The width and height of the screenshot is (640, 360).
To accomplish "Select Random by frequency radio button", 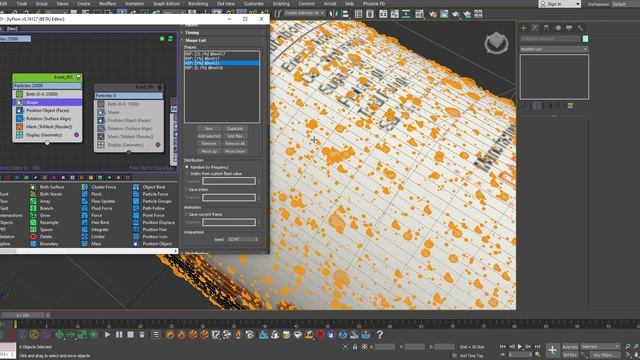I will point(187,167).
